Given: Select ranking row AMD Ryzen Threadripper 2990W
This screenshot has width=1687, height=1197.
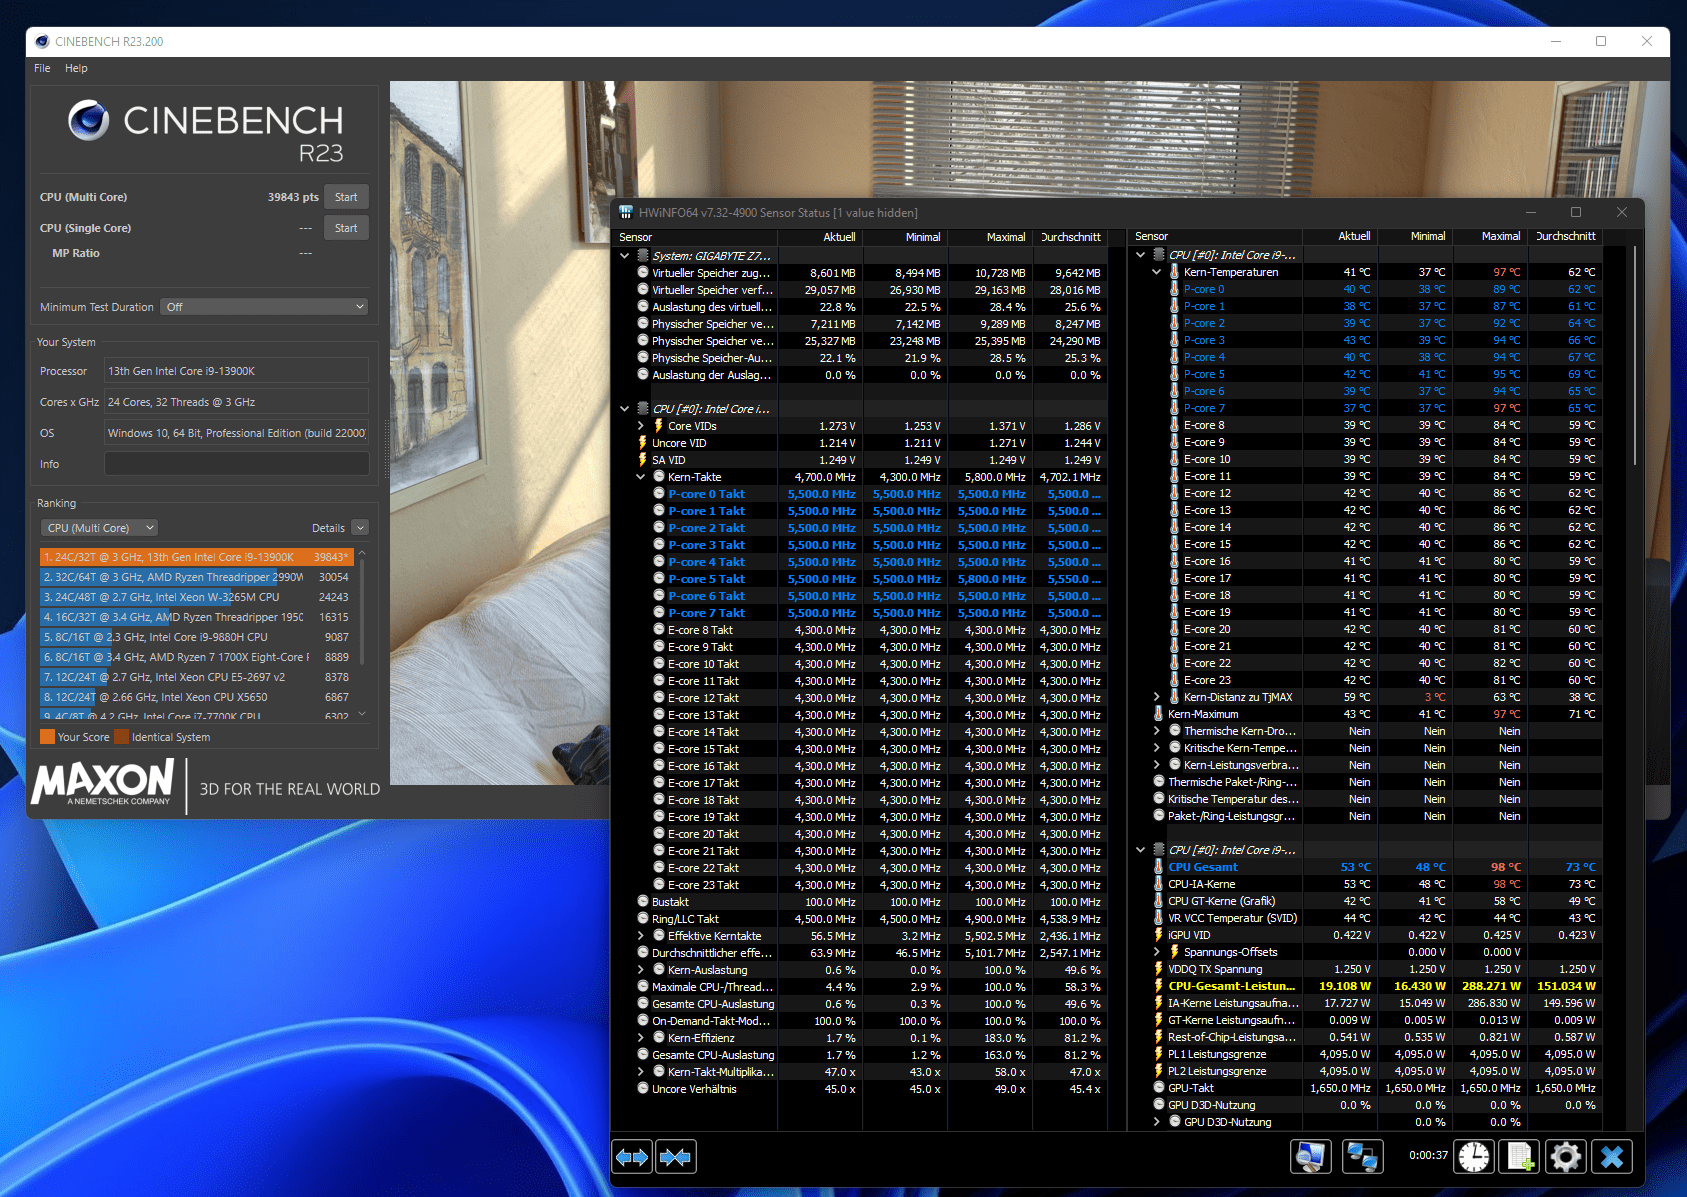Looking at the screenshot, I should 197,577.
